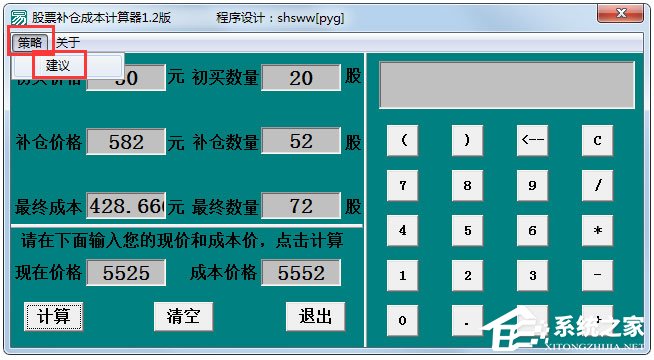Click calculator right parenthesis key
The height and width of the screenshot is (360, 654).
tap(467, 140)
